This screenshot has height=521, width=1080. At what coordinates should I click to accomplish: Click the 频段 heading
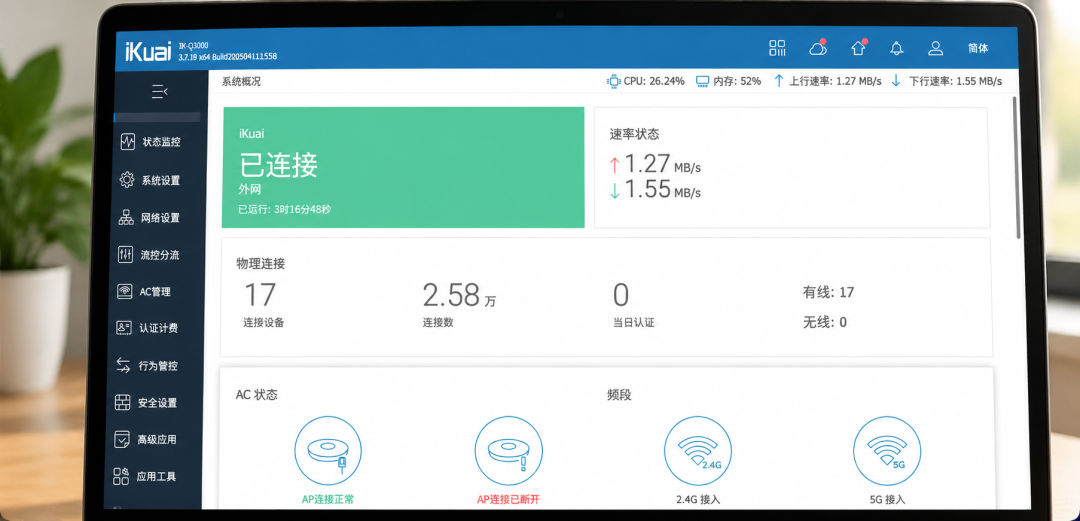[x=619, y=395]
